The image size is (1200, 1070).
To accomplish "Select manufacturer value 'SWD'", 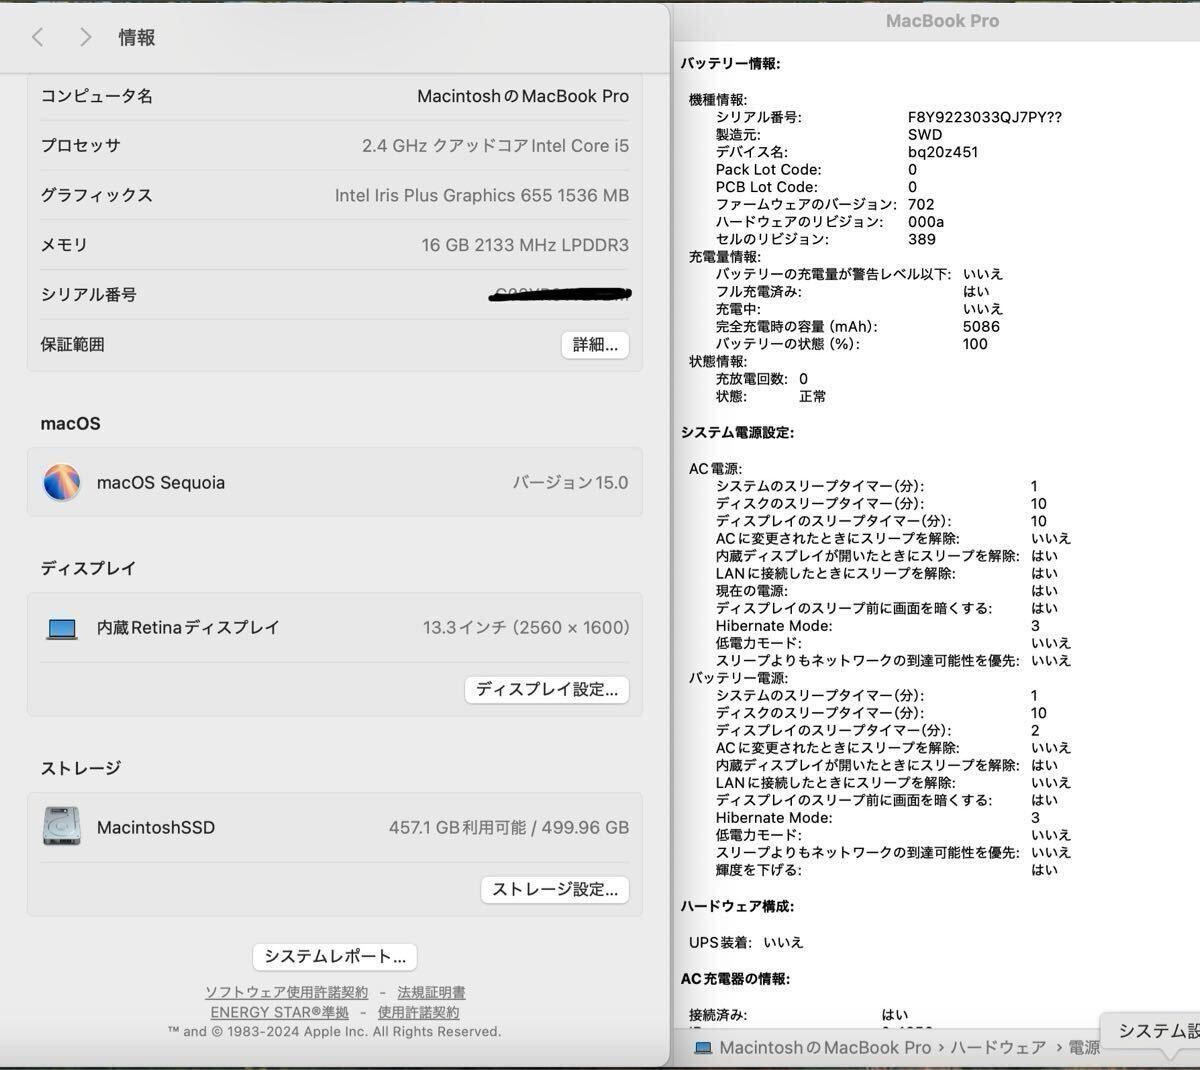I will click(925, 134).
